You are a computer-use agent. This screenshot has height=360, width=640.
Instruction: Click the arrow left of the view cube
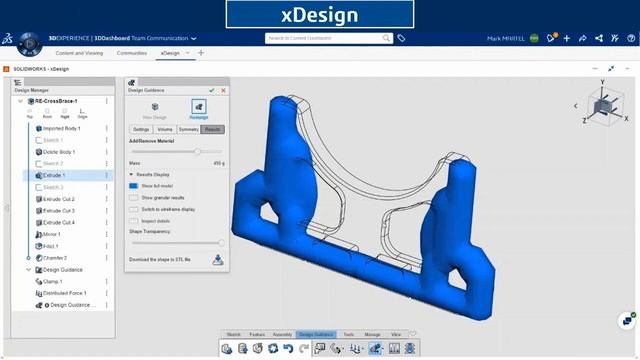576,106
